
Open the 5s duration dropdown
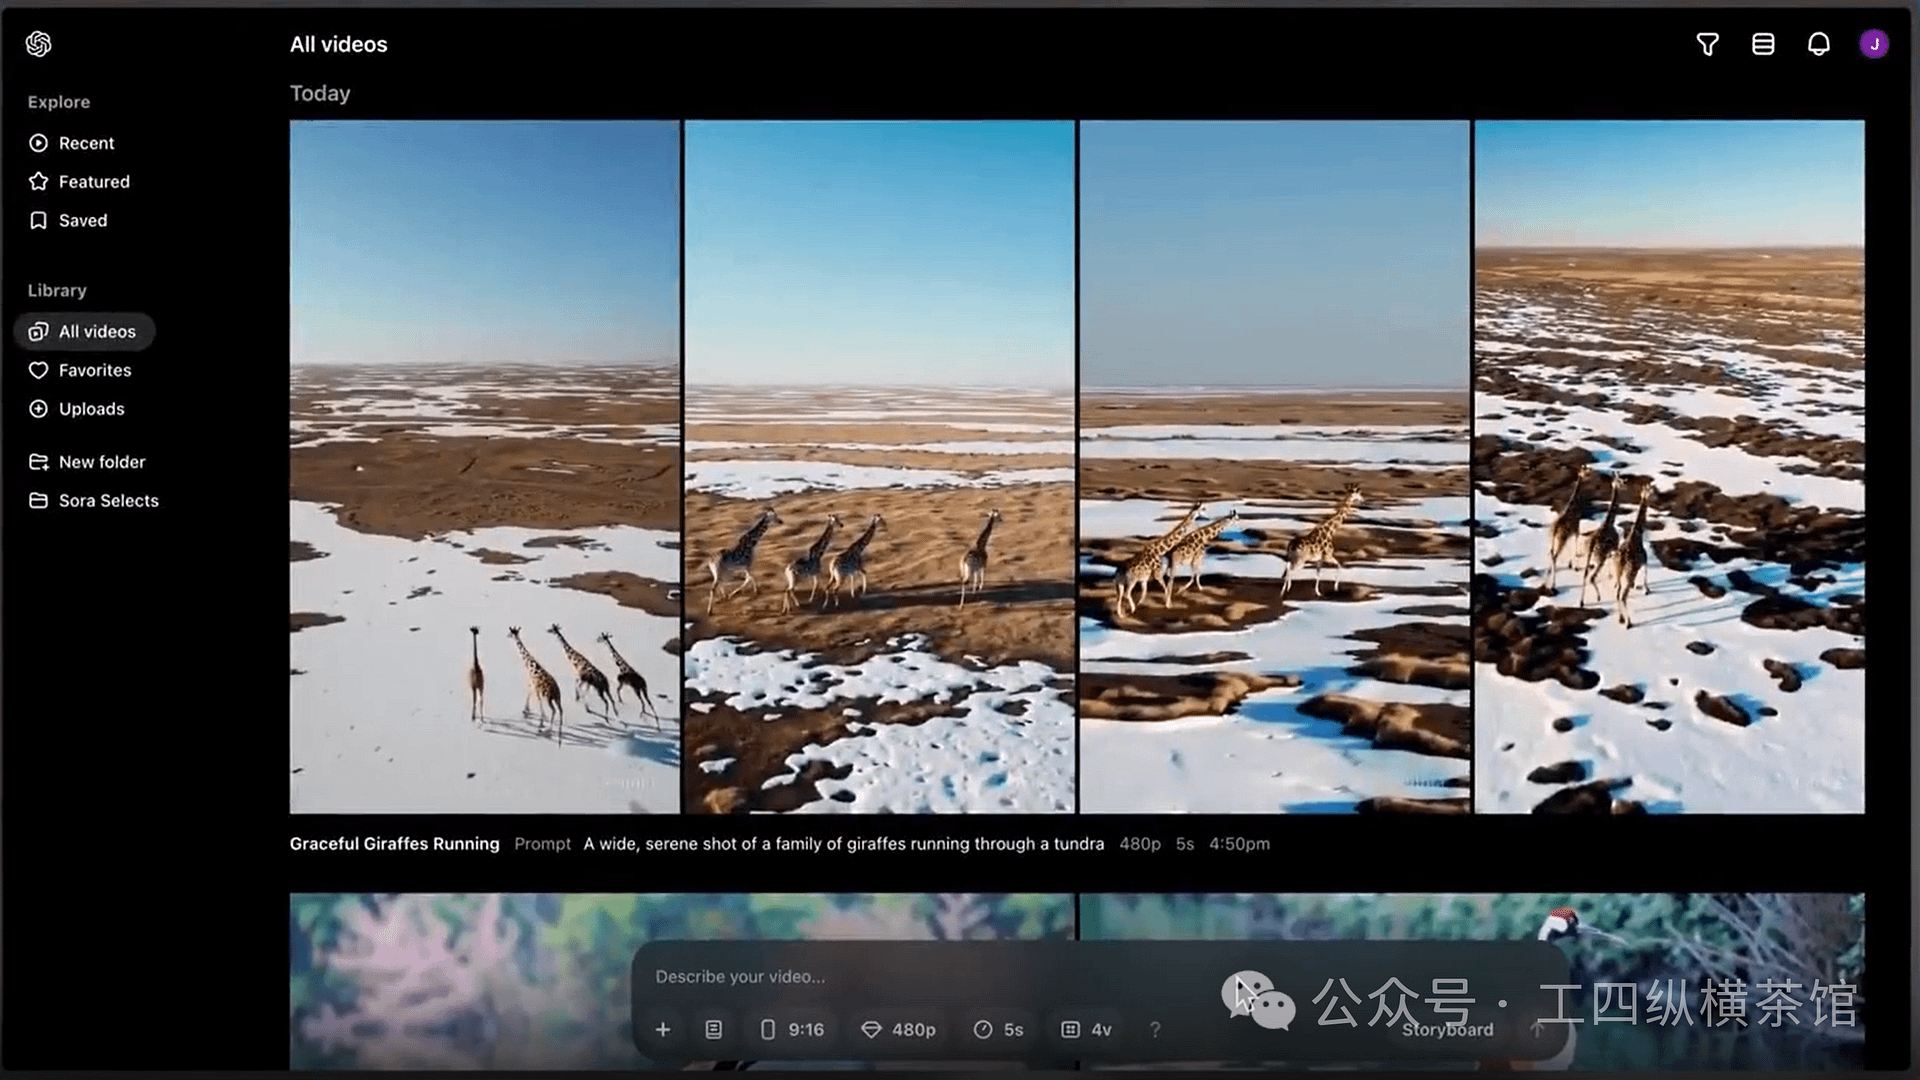998,1029
